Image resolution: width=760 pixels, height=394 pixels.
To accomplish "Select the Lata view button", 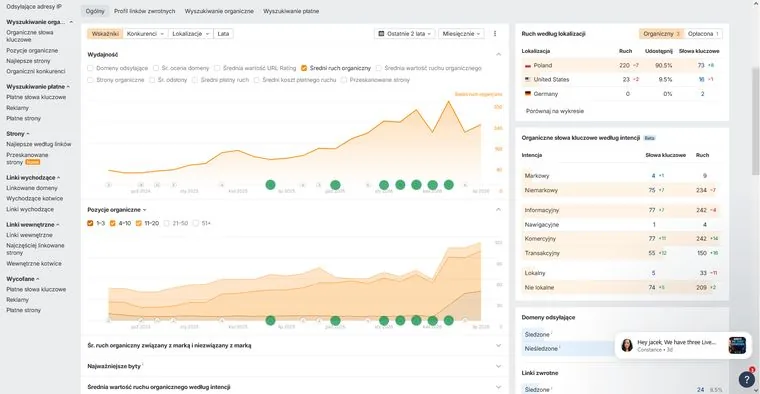I will click(x=223, y=34).
